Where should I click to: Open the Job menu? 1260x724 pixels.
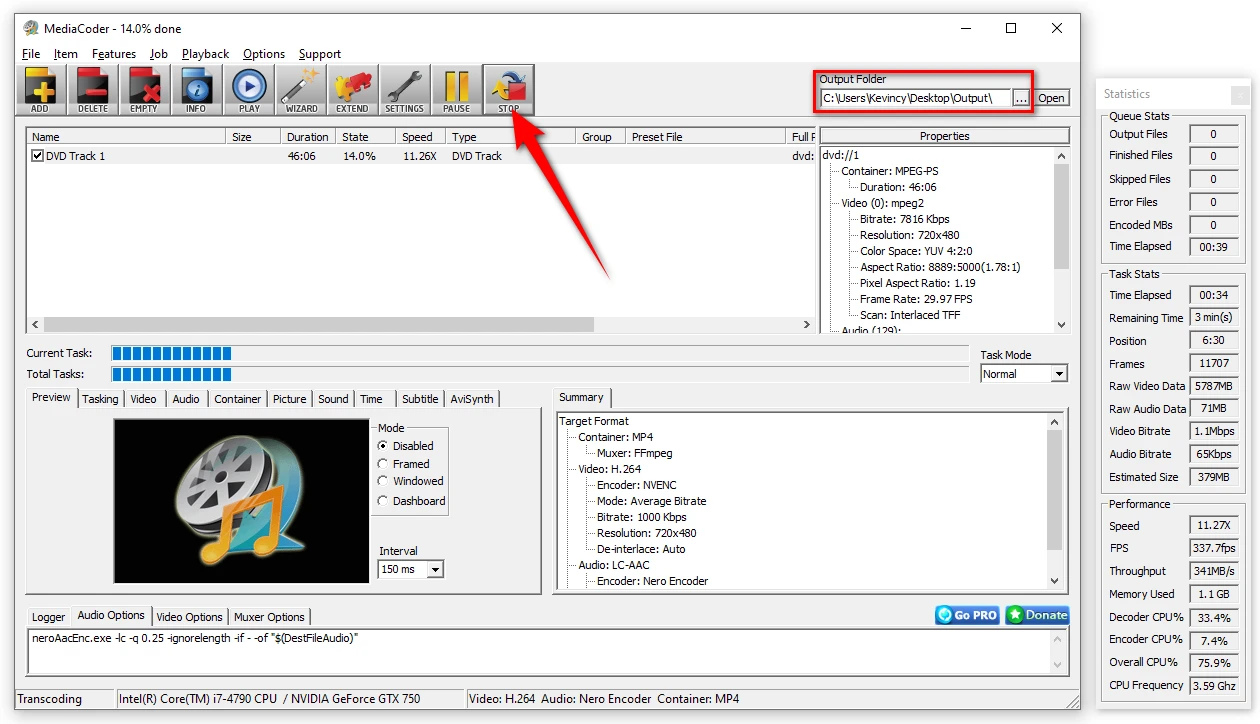click(159, 54)
